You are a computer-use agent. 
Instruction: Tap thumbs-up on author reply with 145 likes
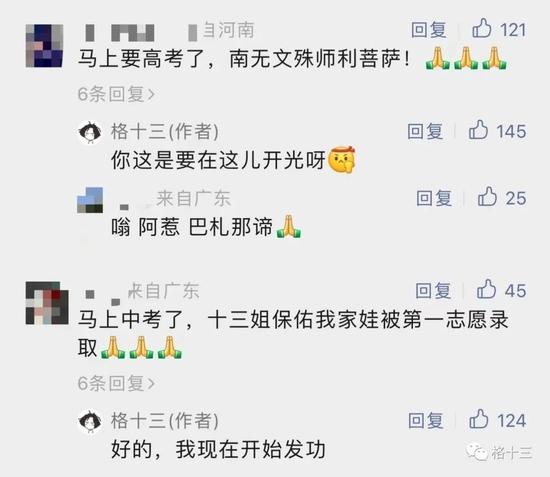coord(478,130)
